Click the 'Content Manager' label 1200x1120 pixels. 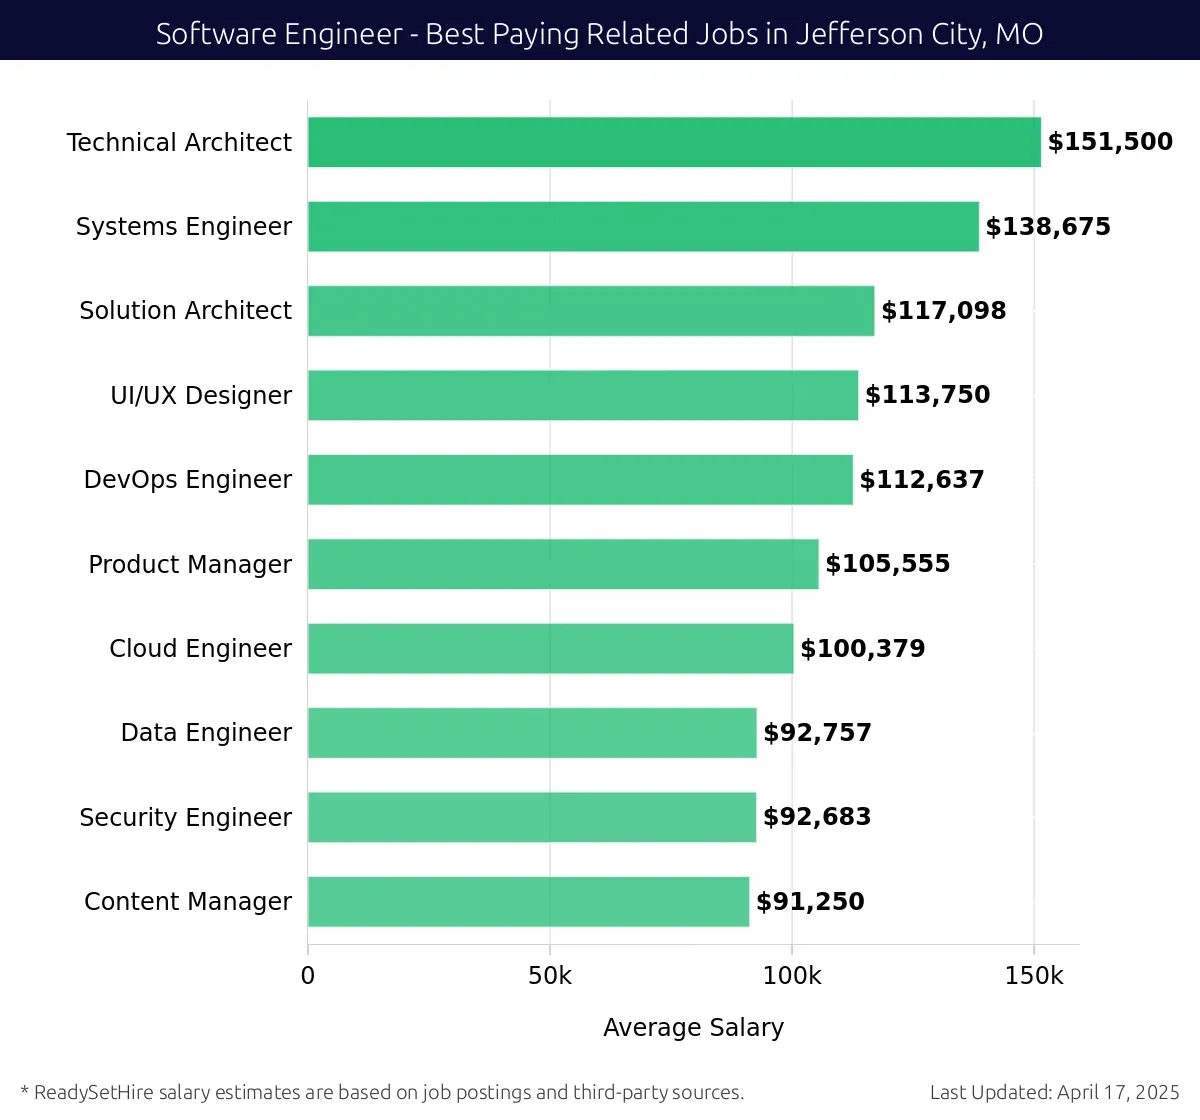click(x=188, y=901)
